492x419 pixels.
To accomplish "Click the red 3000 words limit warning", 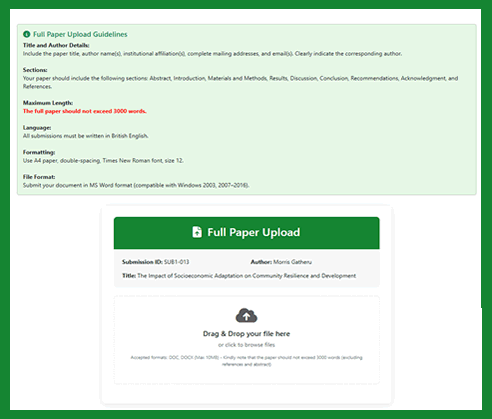I will [85, 111].
